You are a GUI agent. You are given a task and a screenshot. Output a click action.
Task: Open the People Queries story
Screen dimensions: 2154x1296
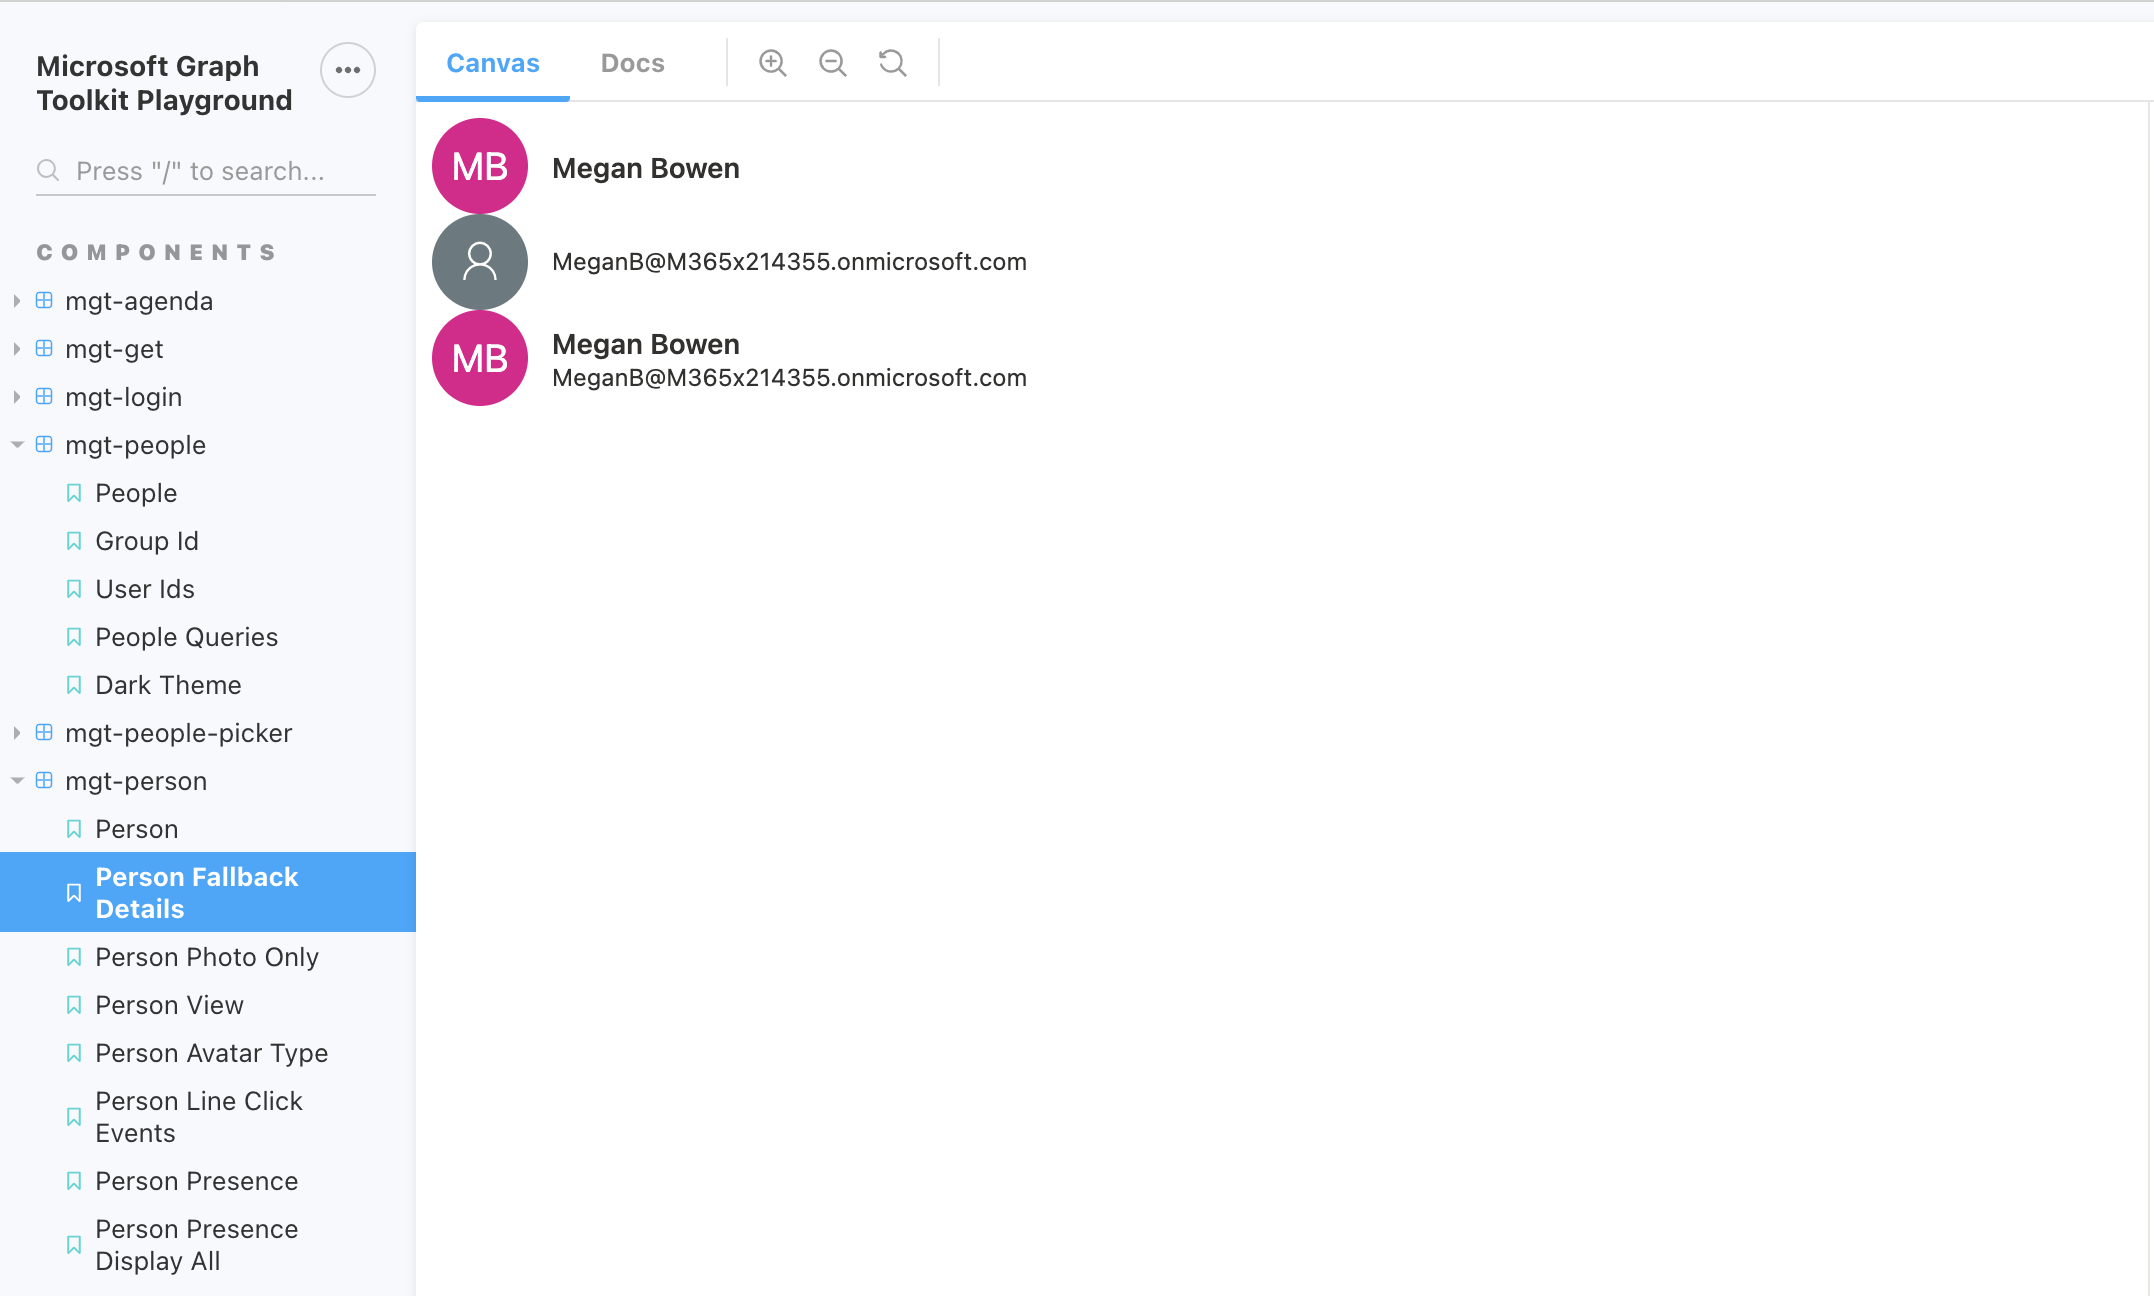[186, 637]
